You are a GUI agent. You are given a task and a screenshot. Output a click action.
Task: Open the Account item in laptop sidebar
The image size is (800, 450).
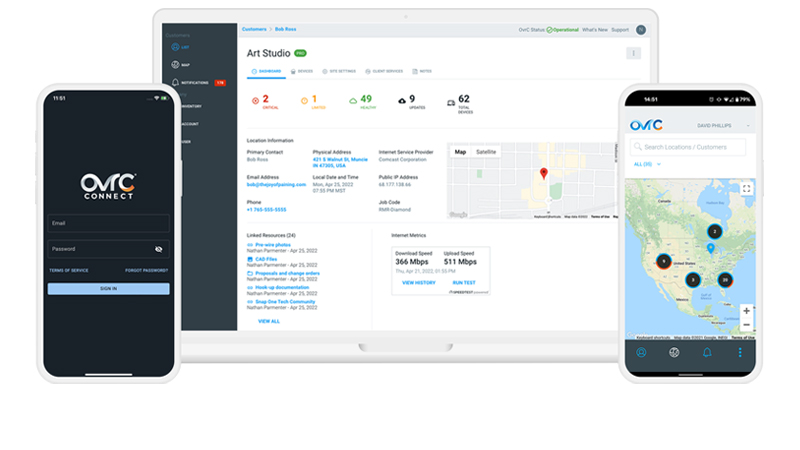[x=190, y=124]
